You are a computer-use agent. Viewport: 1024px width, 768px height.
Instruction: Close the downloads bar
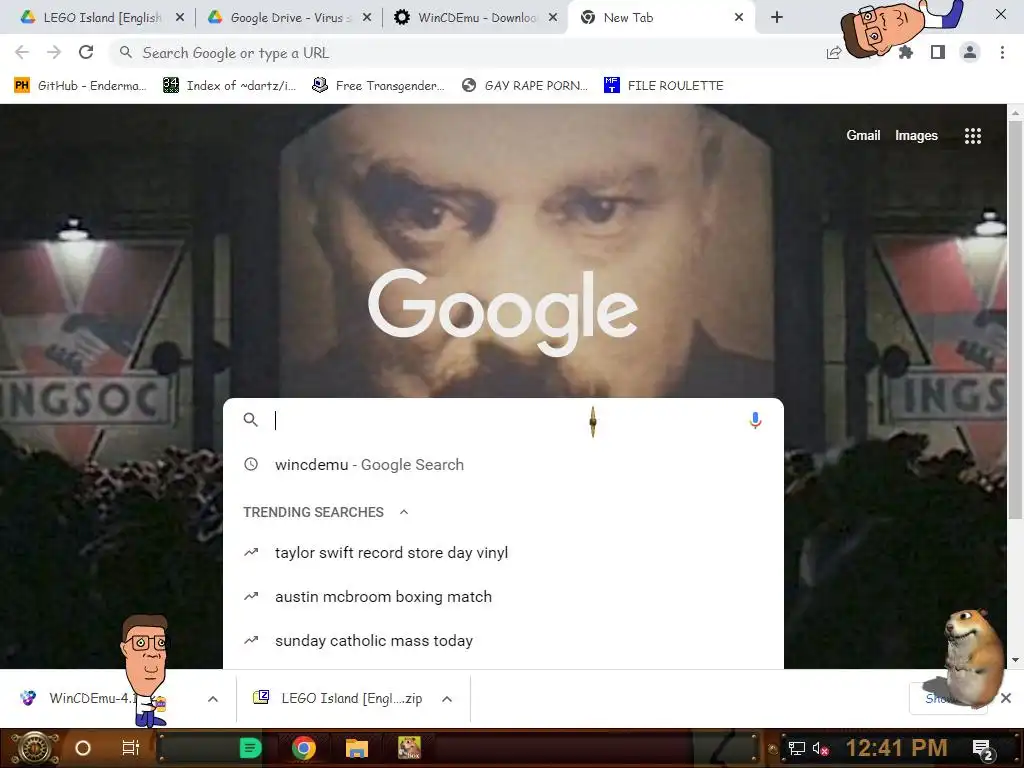click(1006, 698)
